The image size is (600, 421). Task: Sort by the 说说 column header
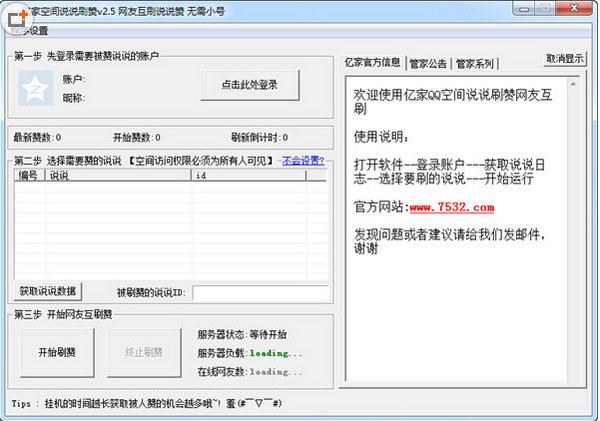click(x=118, y=175)
